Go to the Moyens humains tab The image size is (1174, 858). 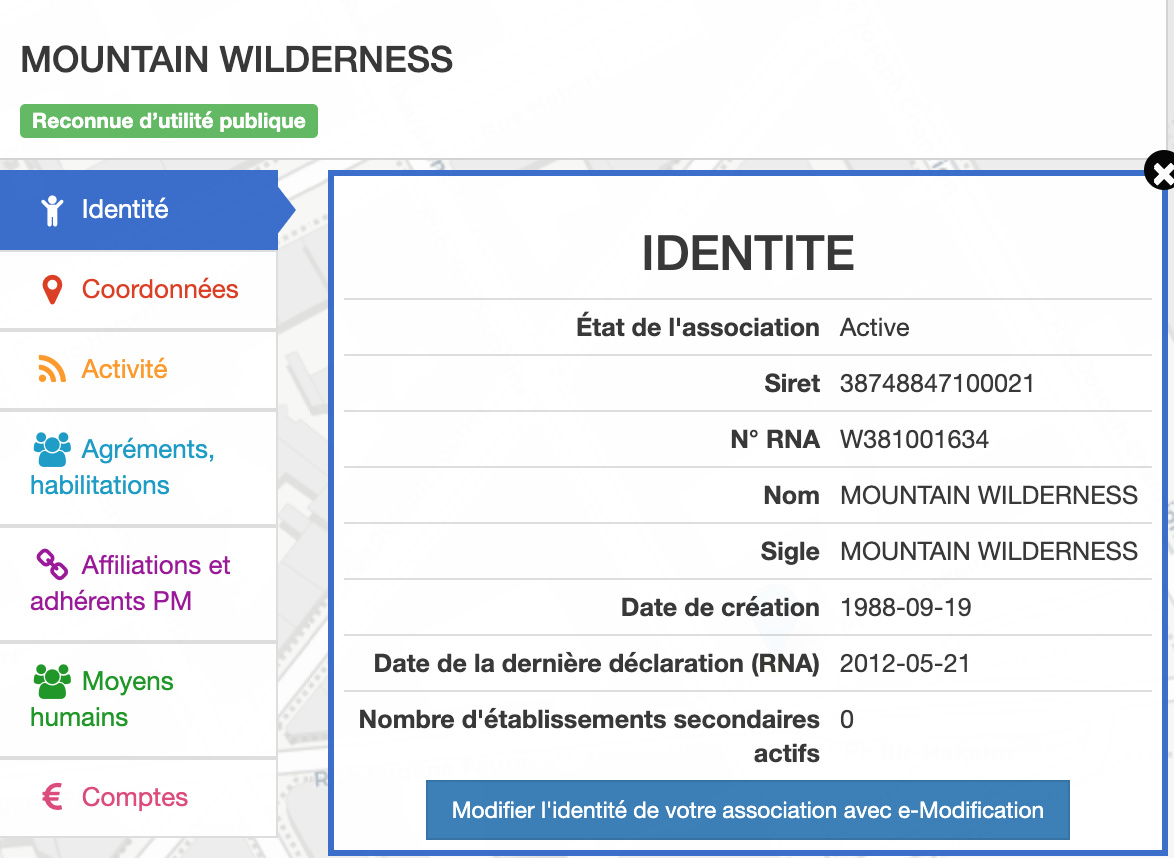tap(139, 699)
